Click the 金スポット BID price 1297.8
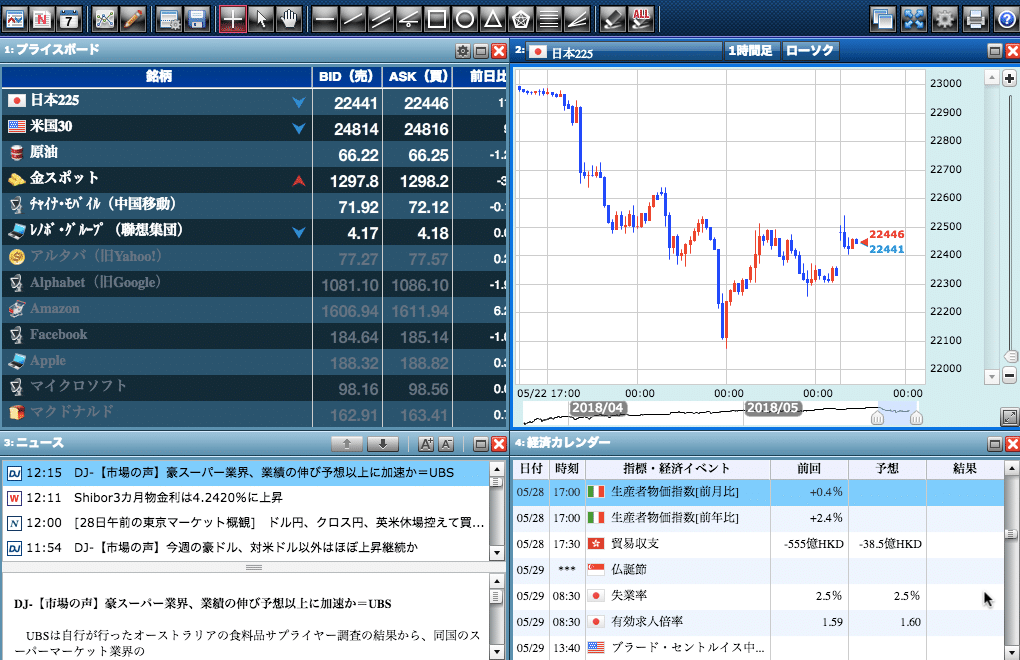 pos(354,181)
